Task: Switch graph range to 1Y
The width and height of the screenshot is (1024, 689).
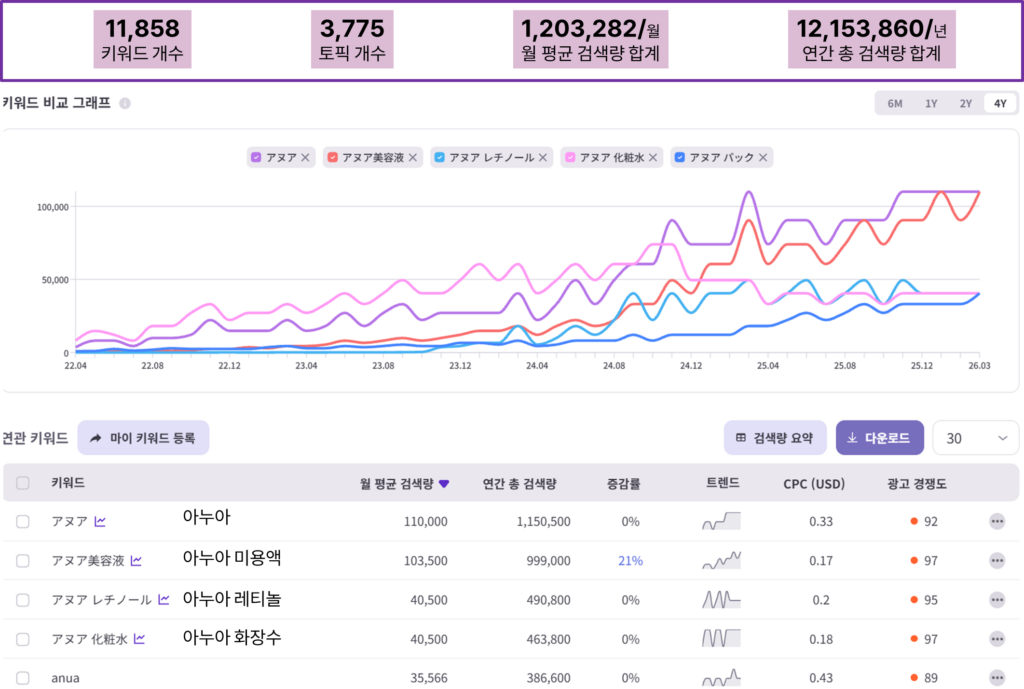Action: (x=931, y=103)
